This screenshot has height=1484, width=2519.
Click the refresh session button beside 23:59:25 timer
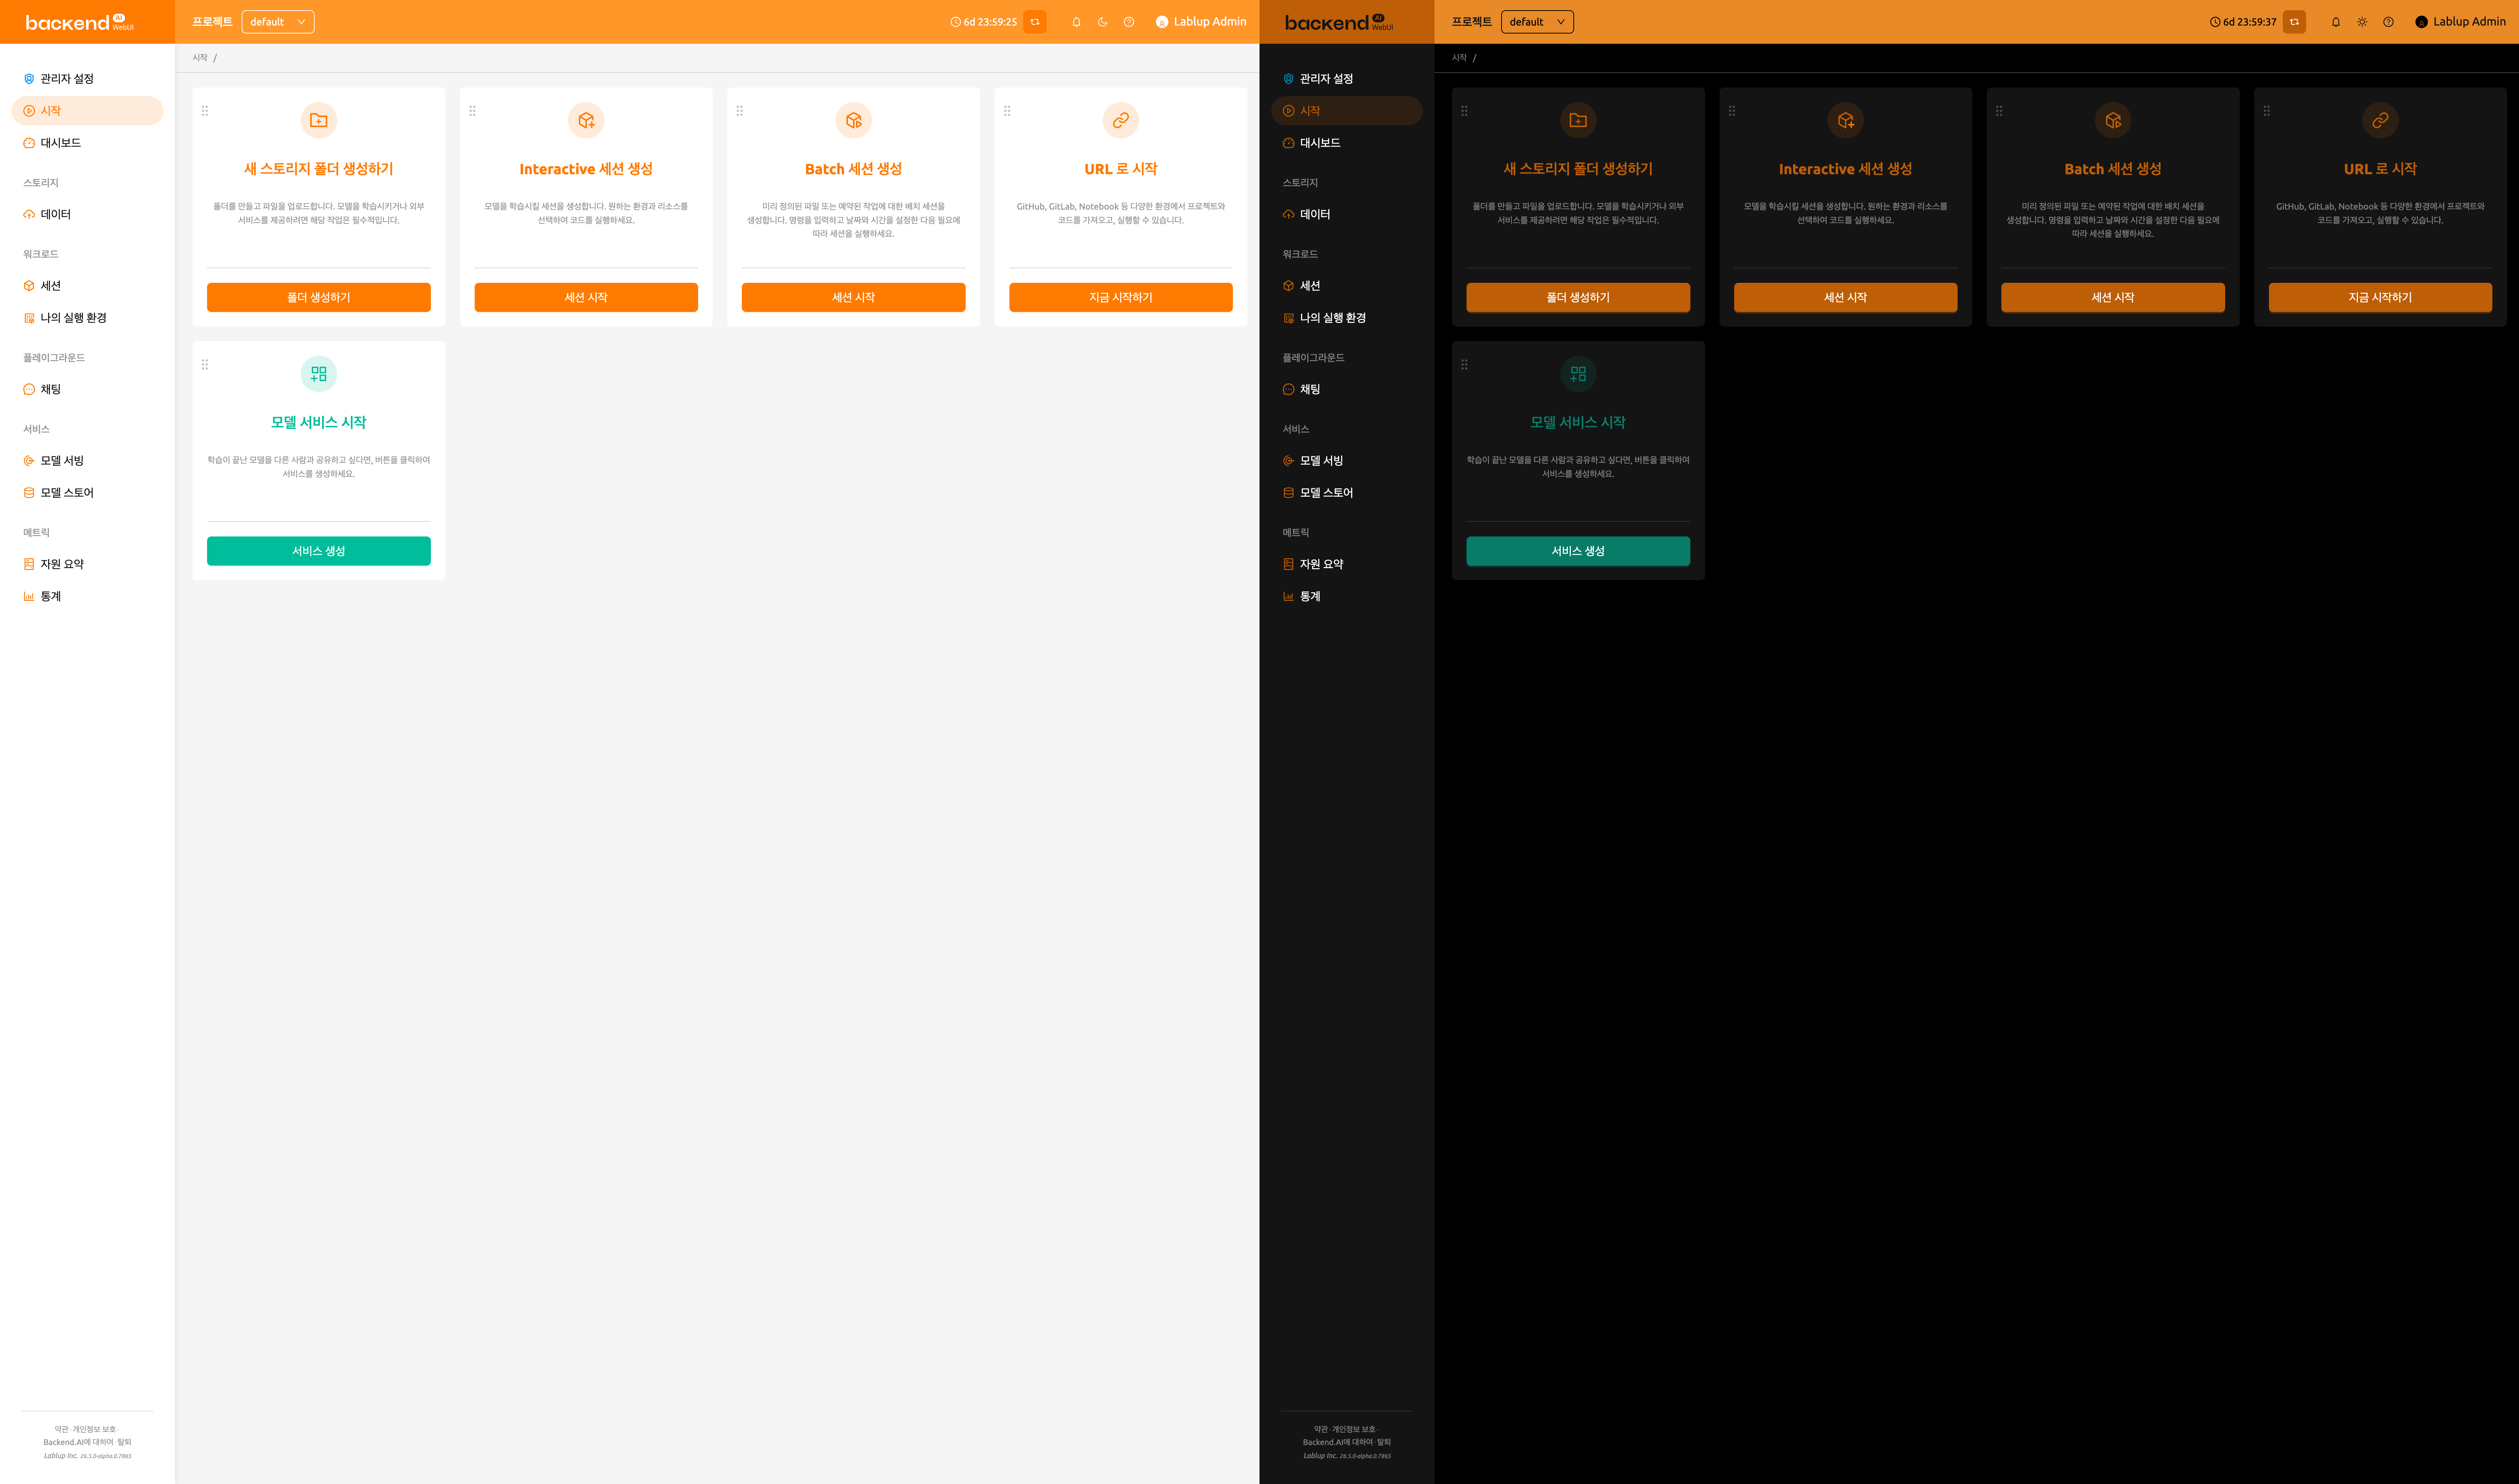click(x=1035, y=22)
